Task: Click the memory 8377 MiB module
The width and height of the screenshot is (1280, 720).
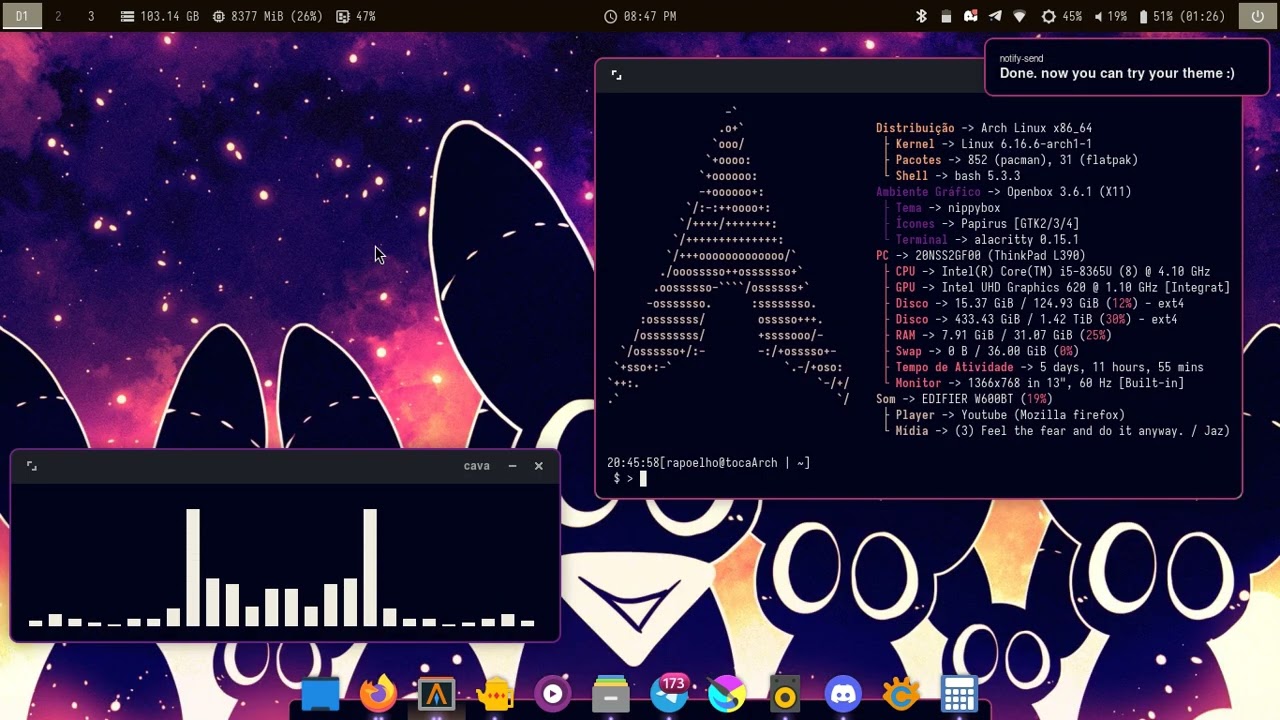Action: [x=267, y=16]
